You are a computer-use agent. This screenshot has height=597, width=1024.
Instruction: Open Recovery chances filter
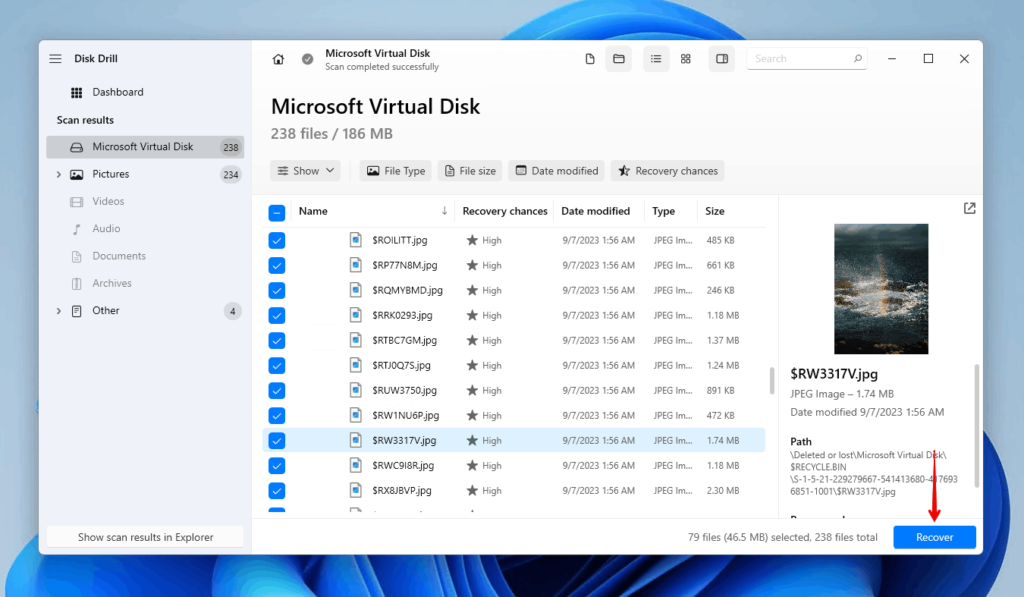667,170
